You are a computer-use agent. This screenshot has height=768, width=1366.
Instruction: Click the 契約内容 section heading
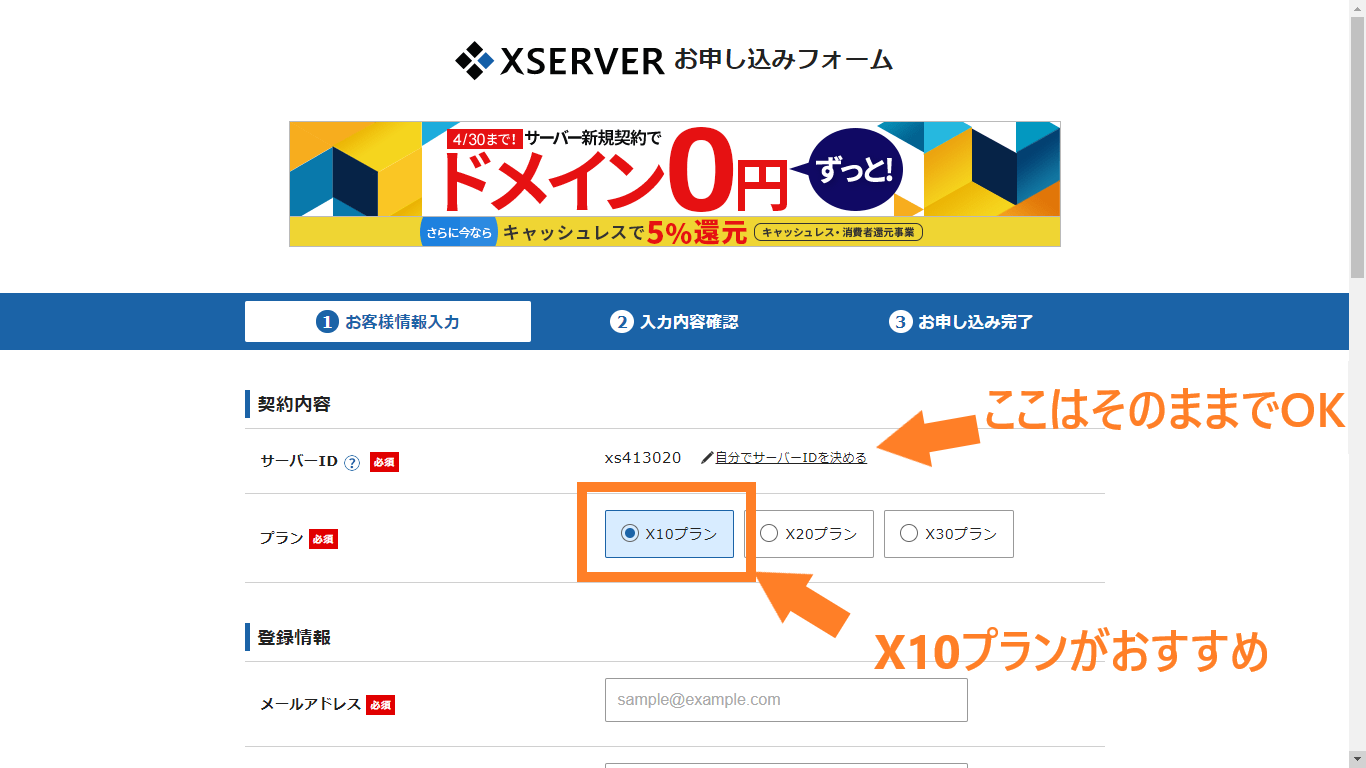point(294,405)
